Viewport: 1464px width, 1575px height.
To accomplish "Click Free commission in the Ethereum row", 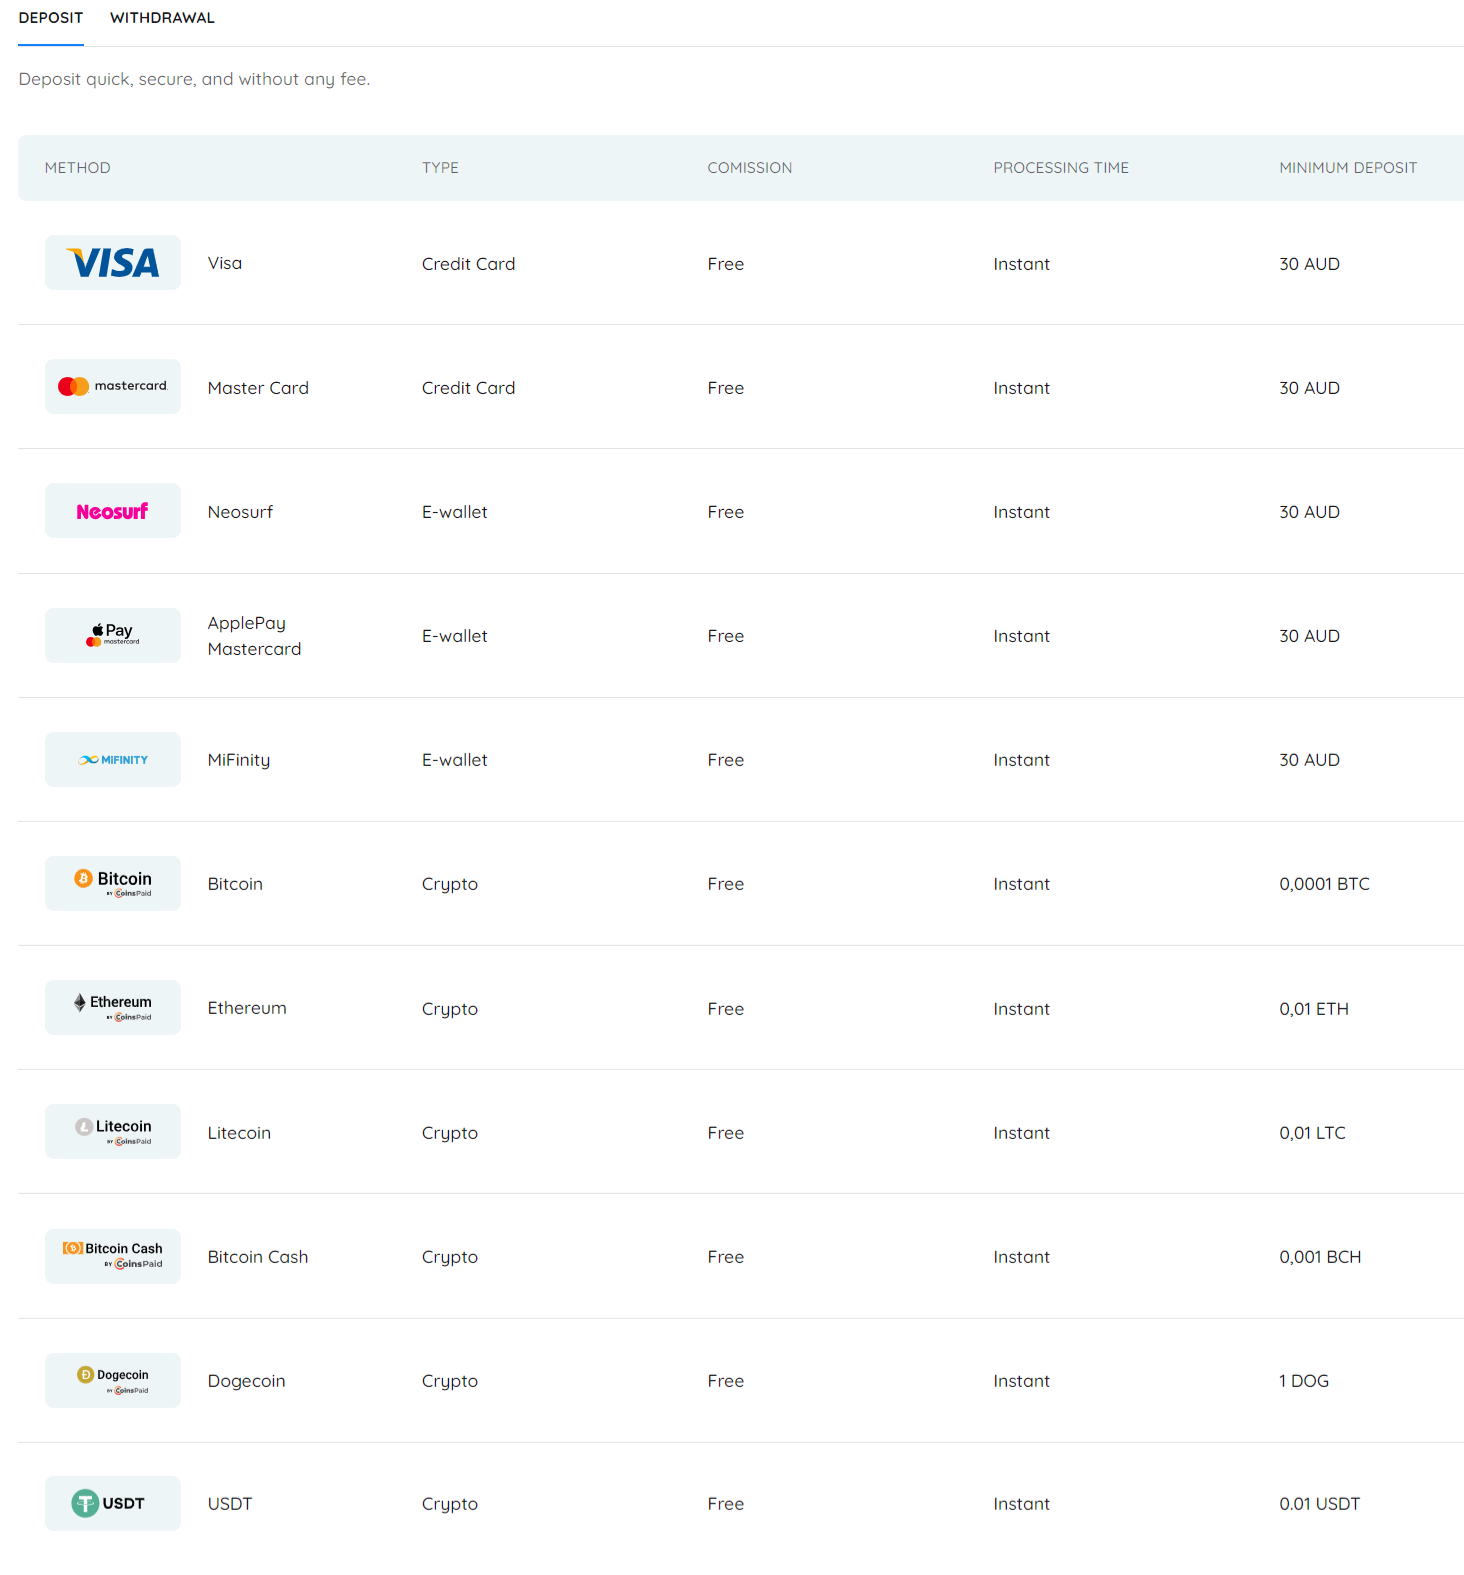I will pos(725,1009).
